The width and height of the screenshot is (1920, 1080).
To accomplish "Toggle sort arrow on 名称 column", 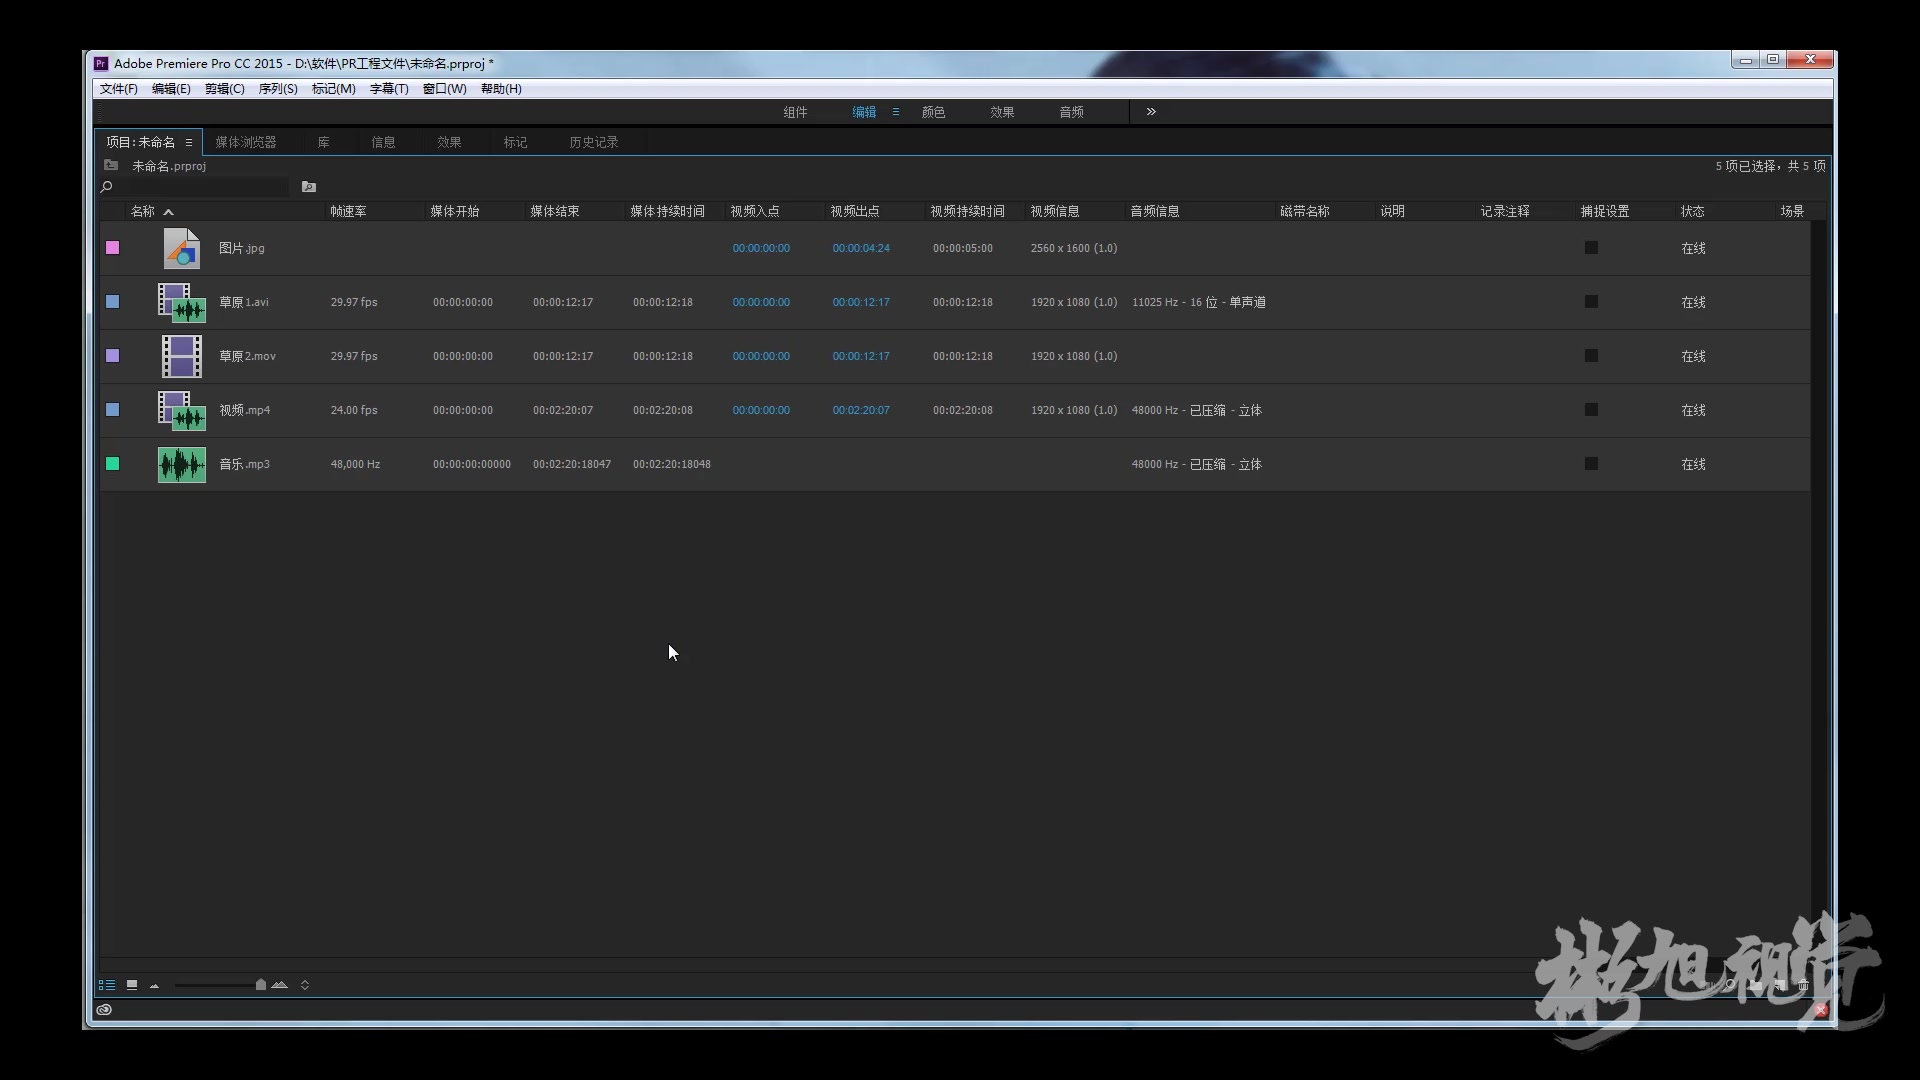I will [169, 212].
